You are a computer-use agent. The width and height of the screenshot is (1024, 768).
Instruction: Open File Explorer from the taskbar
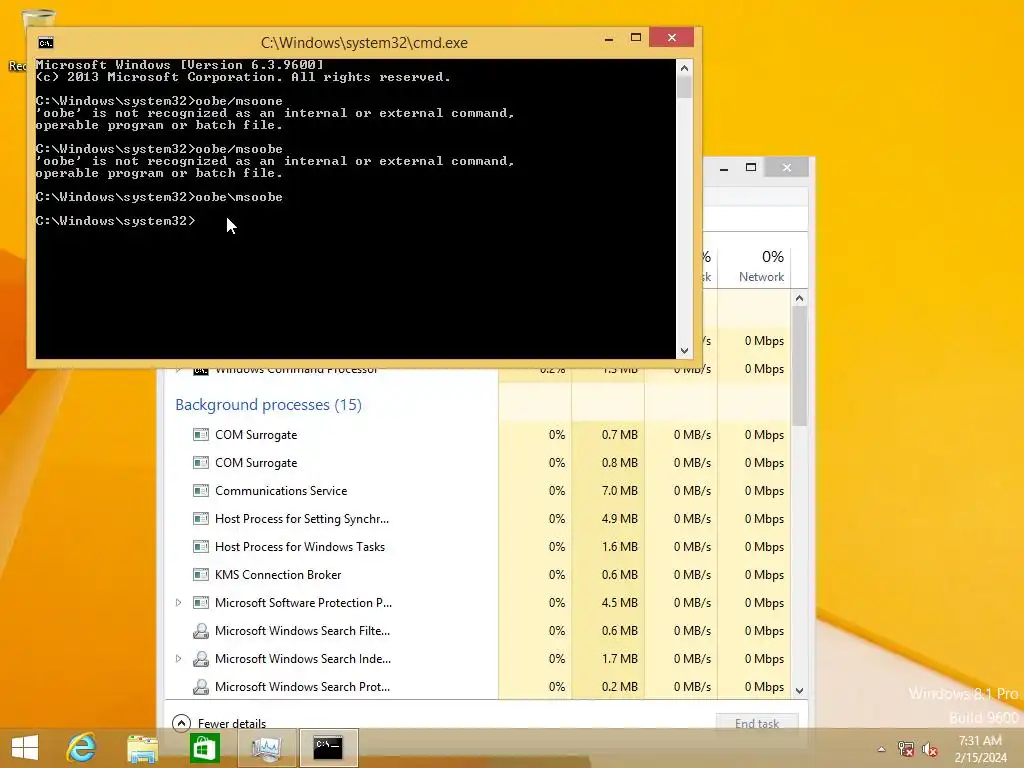tap(142, 748)
